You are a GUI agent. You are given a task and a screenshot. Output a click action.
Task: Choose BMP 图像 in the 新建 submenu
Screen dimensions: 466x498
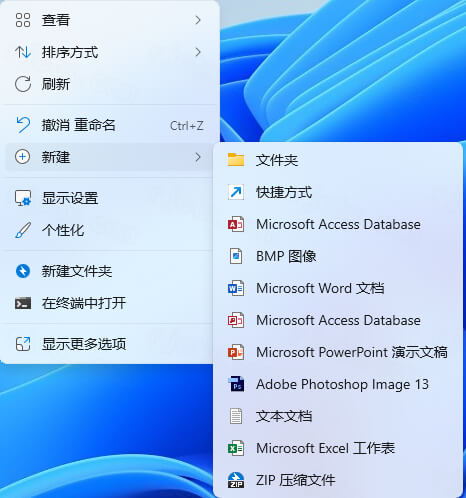pyautogui.click(x=338, y=256)
